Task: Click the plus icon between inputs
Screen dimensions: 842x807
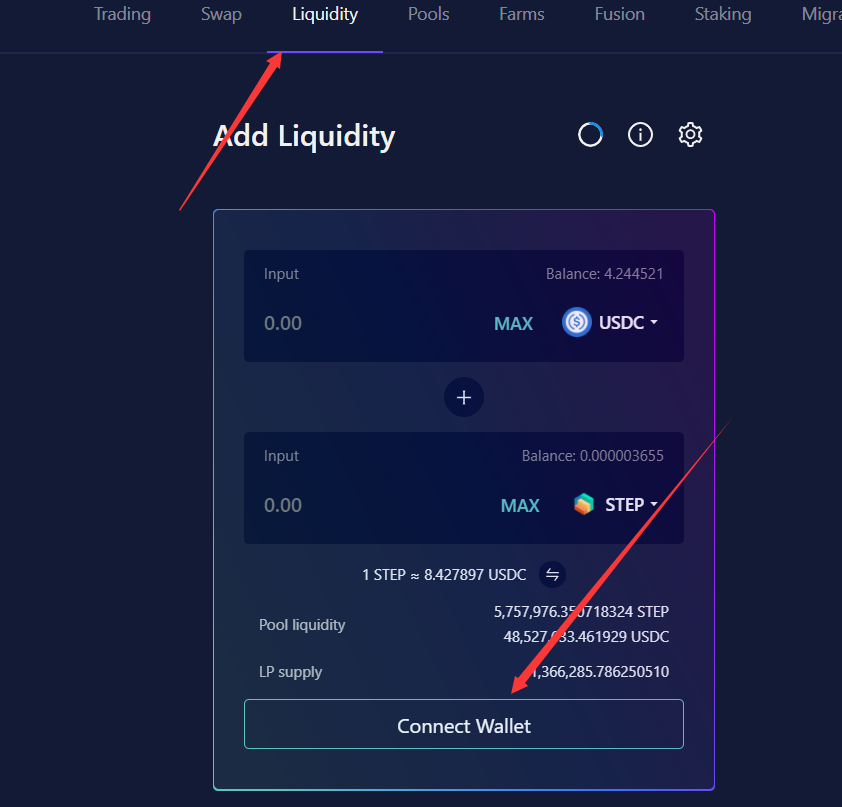Action: (464, 397)
